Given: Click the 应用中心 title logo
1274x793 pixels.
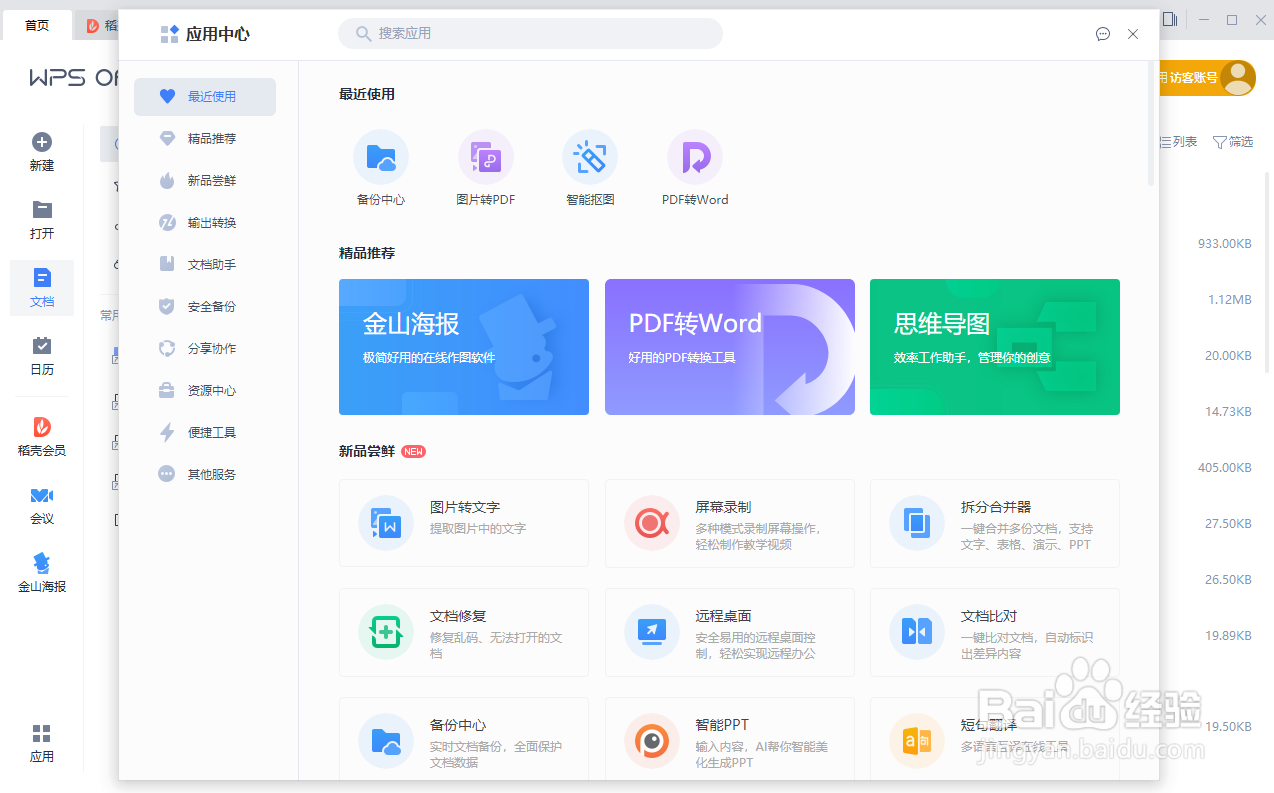Looking at the screenshot, I should tap(205, 34).
